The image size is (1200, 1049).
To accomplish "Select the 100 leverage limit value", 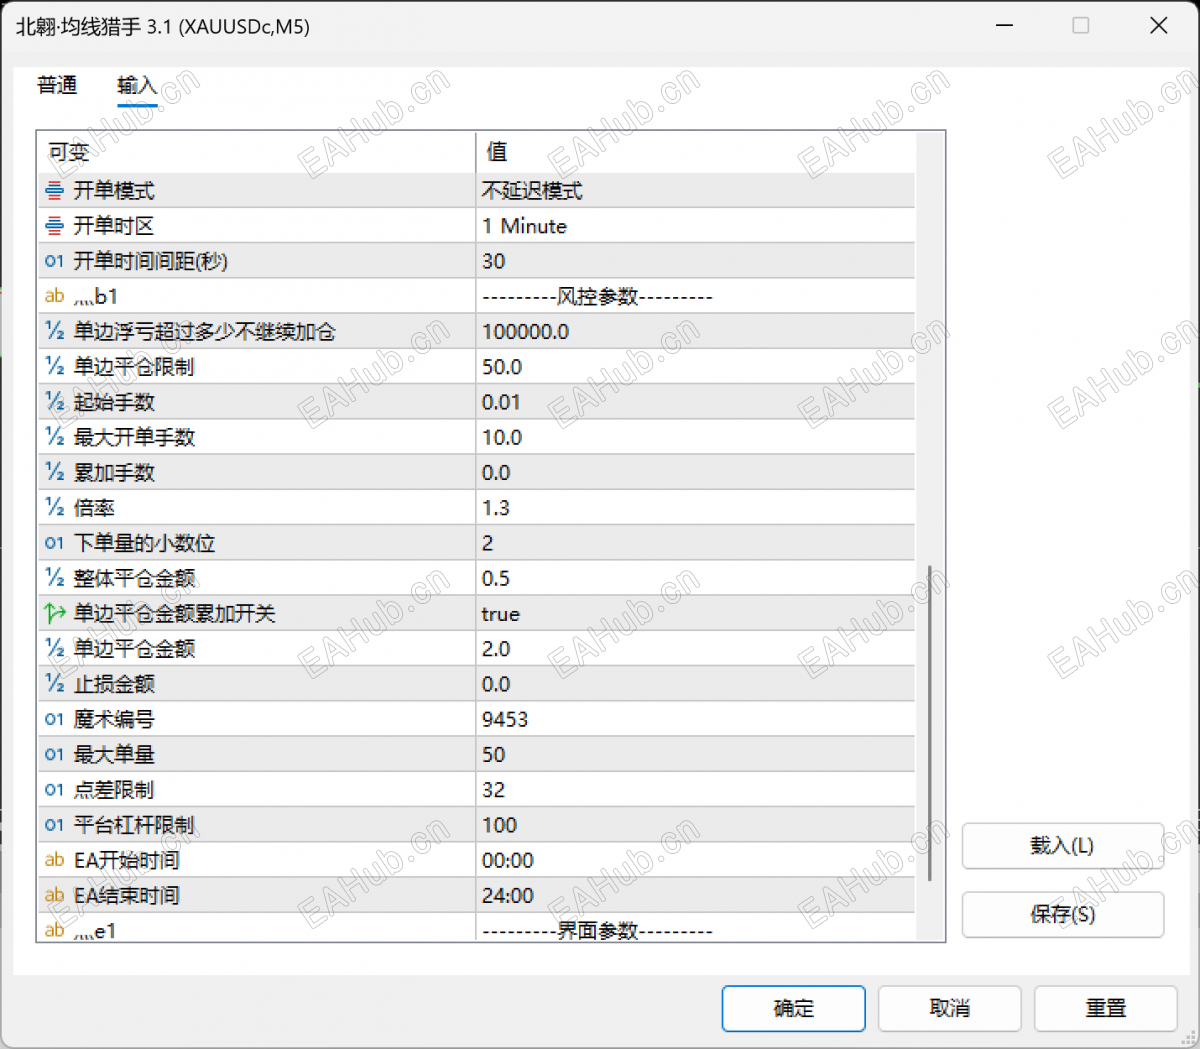I will 695,825.
